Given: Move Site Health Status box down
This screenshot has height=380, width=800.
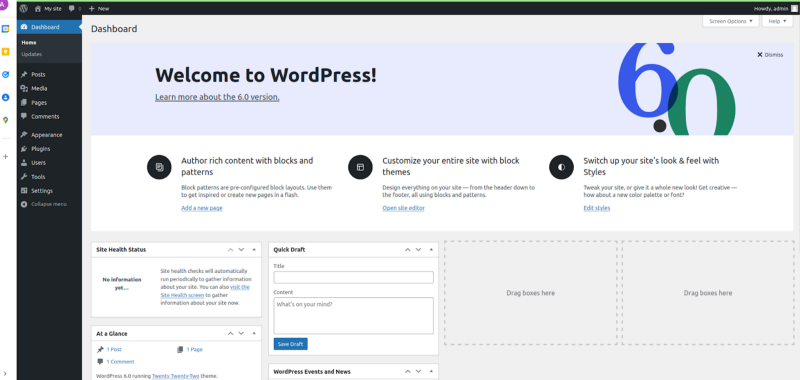Looking at the screenshot, I should coord(241,249).
